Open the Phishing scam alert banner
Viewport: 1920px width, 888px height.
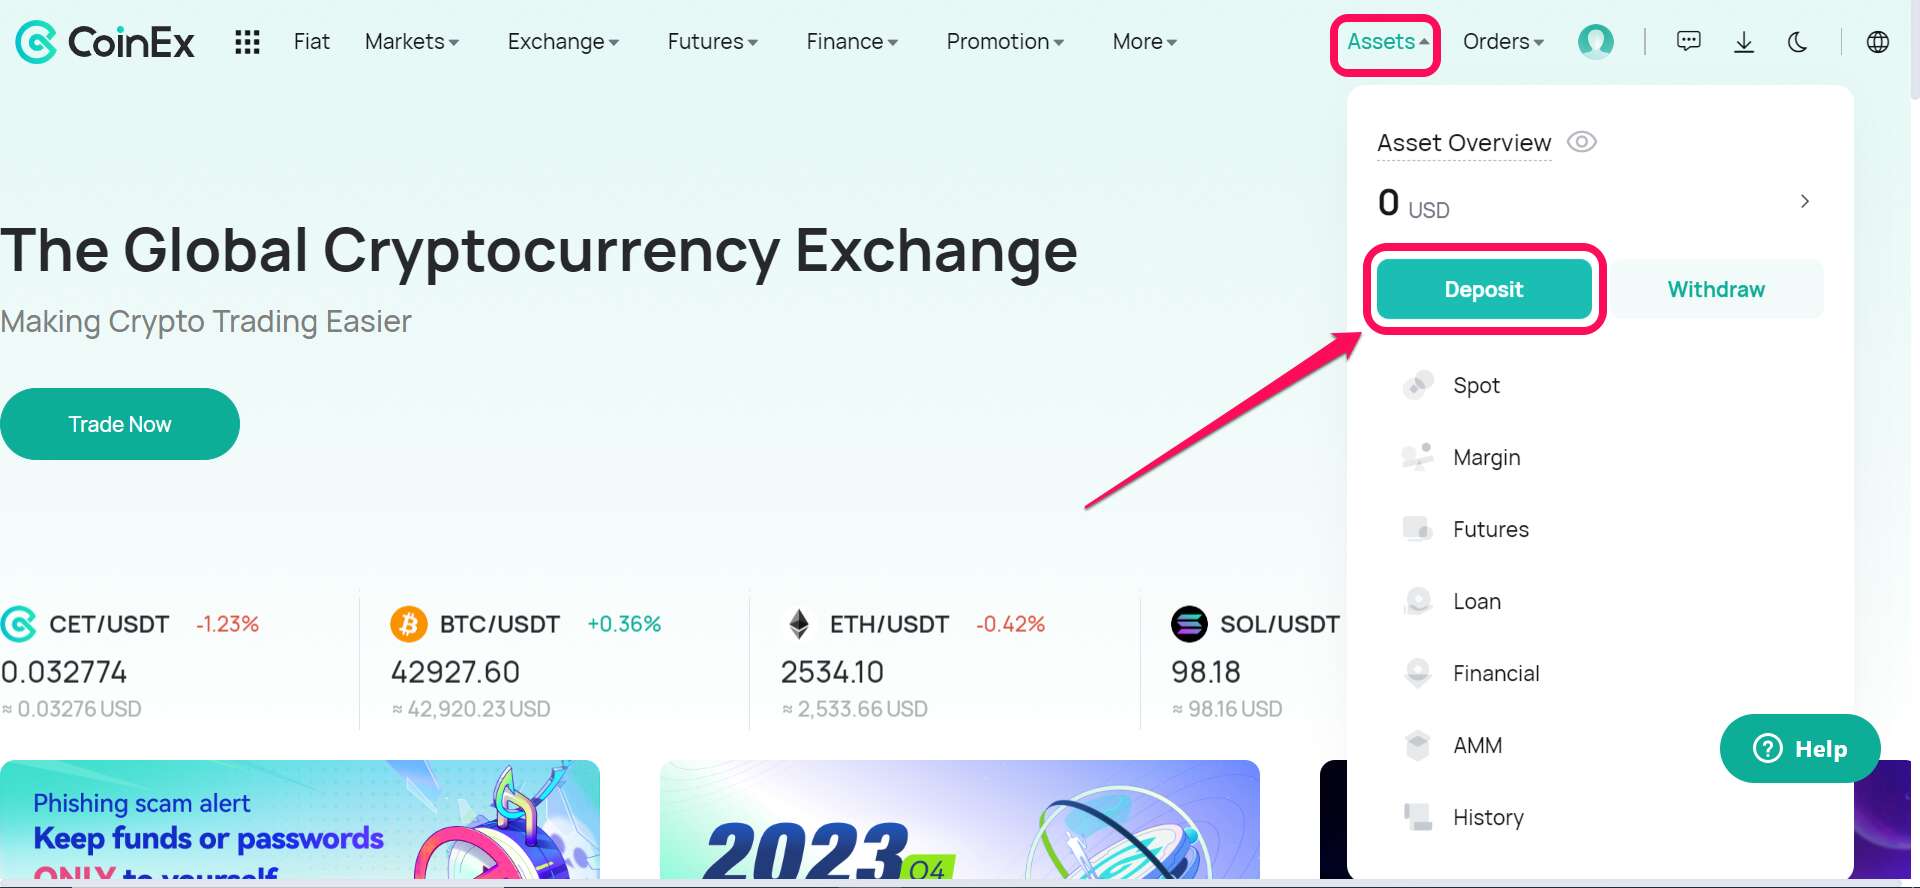click(300, 820)
